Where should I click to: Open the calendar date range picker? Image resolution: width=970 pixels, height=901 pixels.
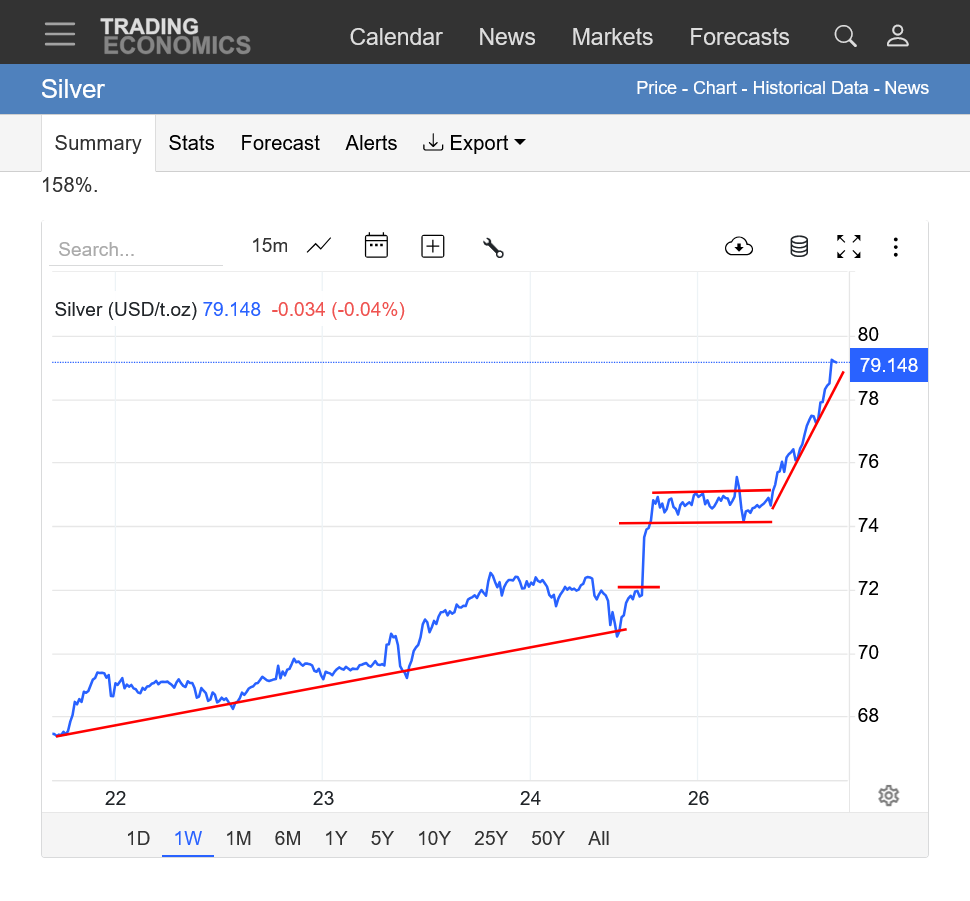click(x=376, y=246)
